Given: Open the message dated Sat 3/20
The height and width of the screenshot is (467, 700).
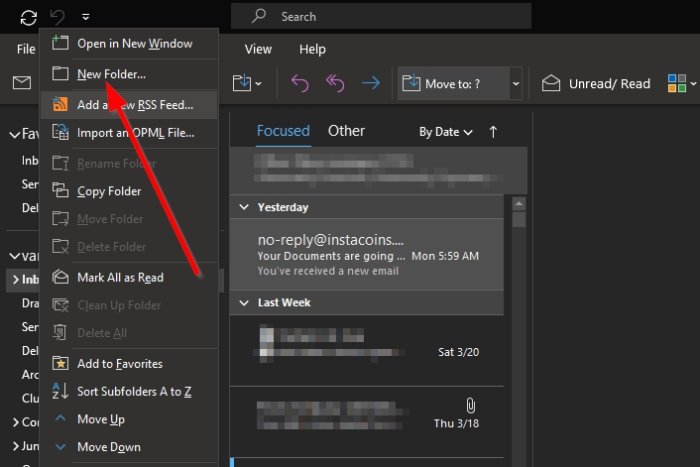Looking at the screenshot, I should [x=367, y=351].
